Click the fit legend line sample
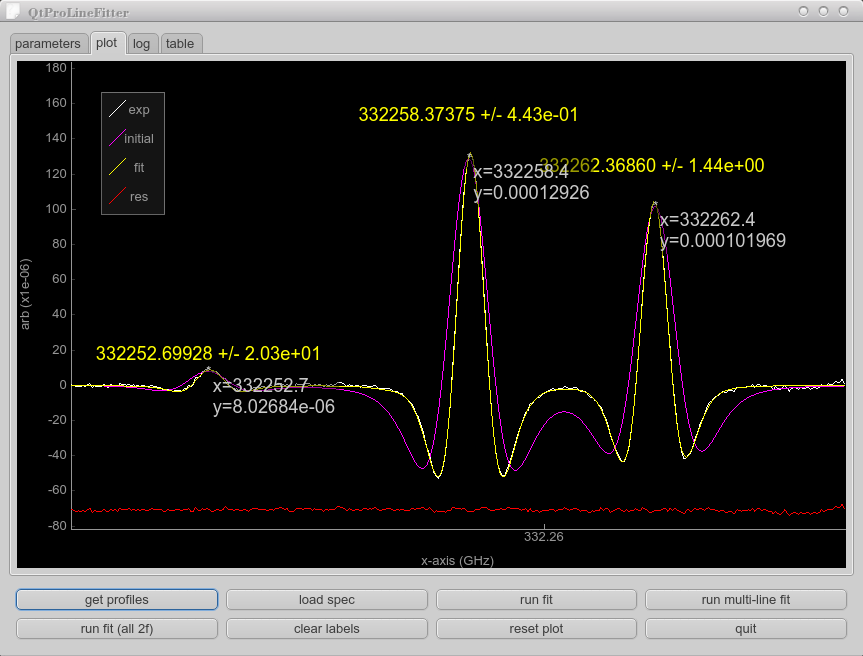 click(117, 168)
